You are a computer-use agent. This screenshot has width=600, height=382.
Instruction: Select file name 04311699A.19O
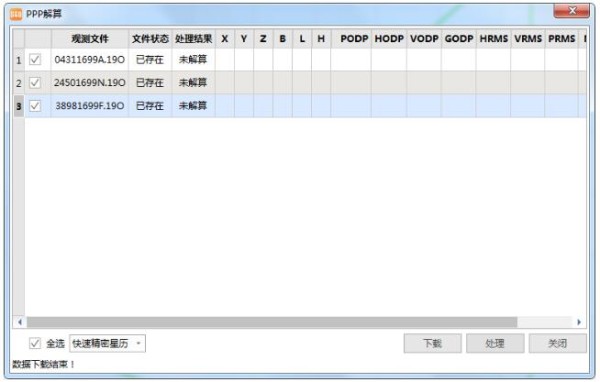tap(90, 60)
